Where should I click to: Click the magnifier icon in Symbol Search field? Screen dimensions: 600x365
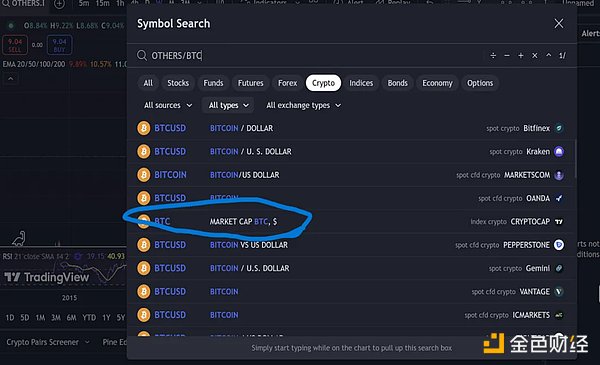pos(142,55)
